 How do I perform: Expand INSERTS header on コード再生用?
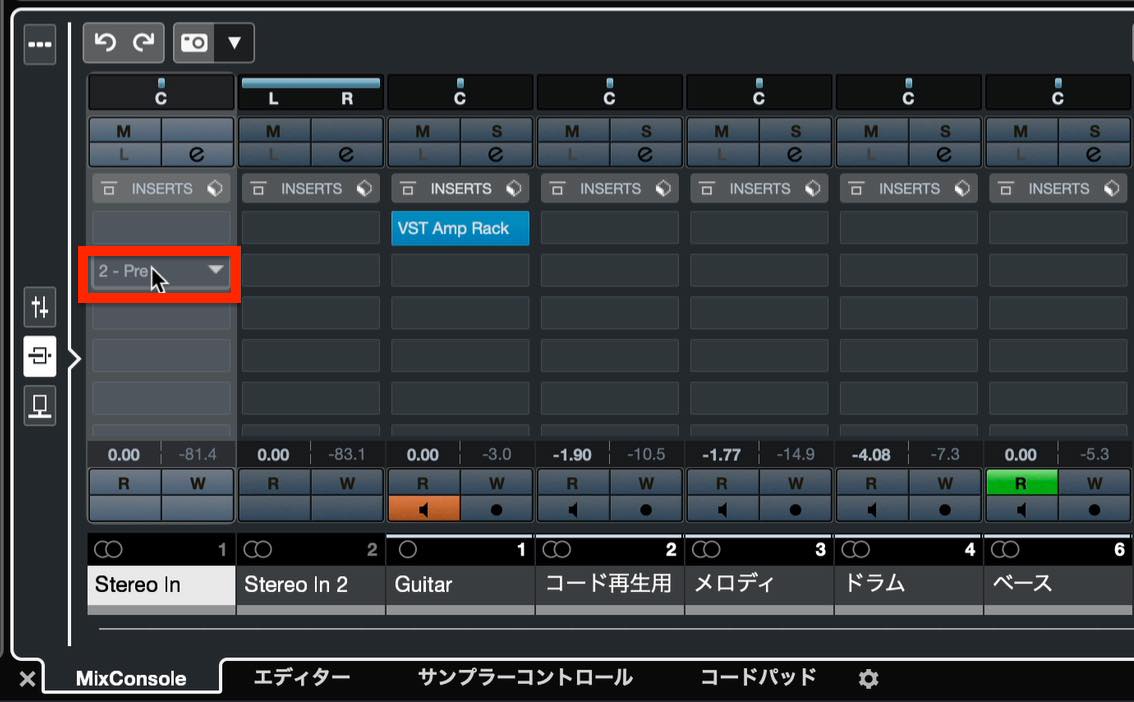coord(610,189)
